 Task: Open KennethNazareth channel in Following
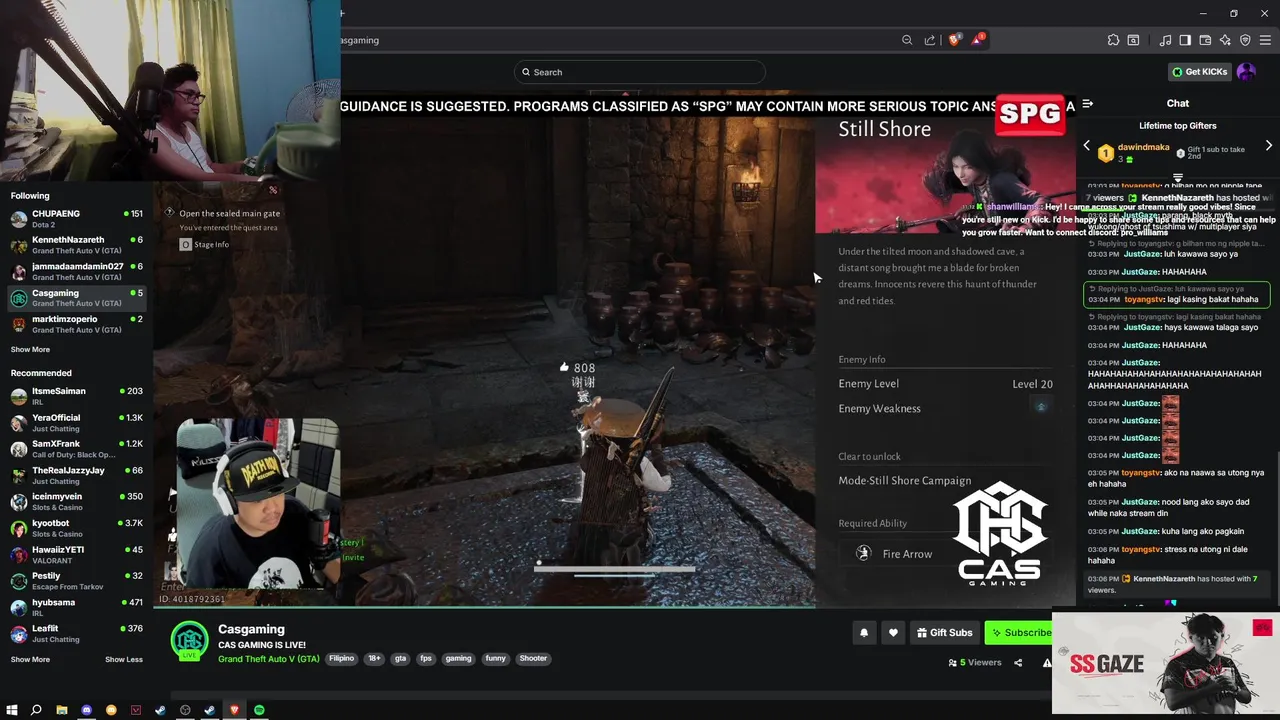point(77,245)
